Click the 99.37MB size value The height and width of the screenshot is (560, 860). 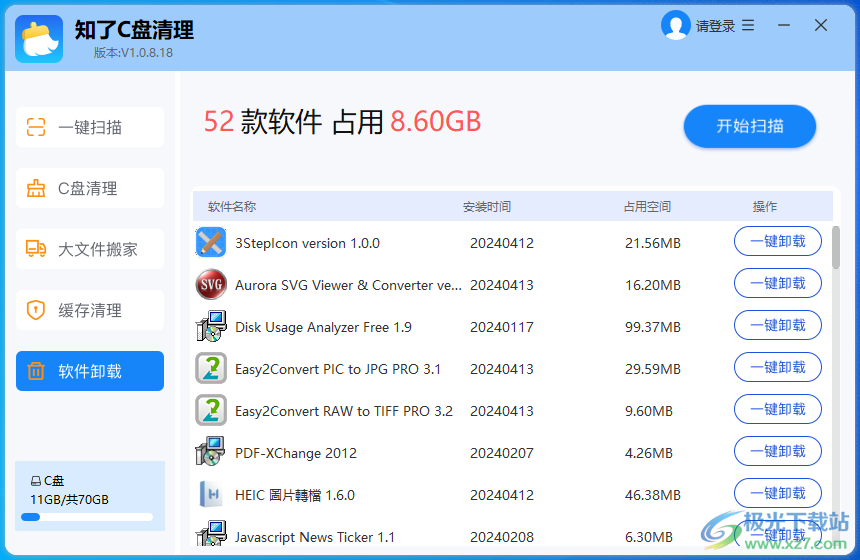tap(653, 327)
